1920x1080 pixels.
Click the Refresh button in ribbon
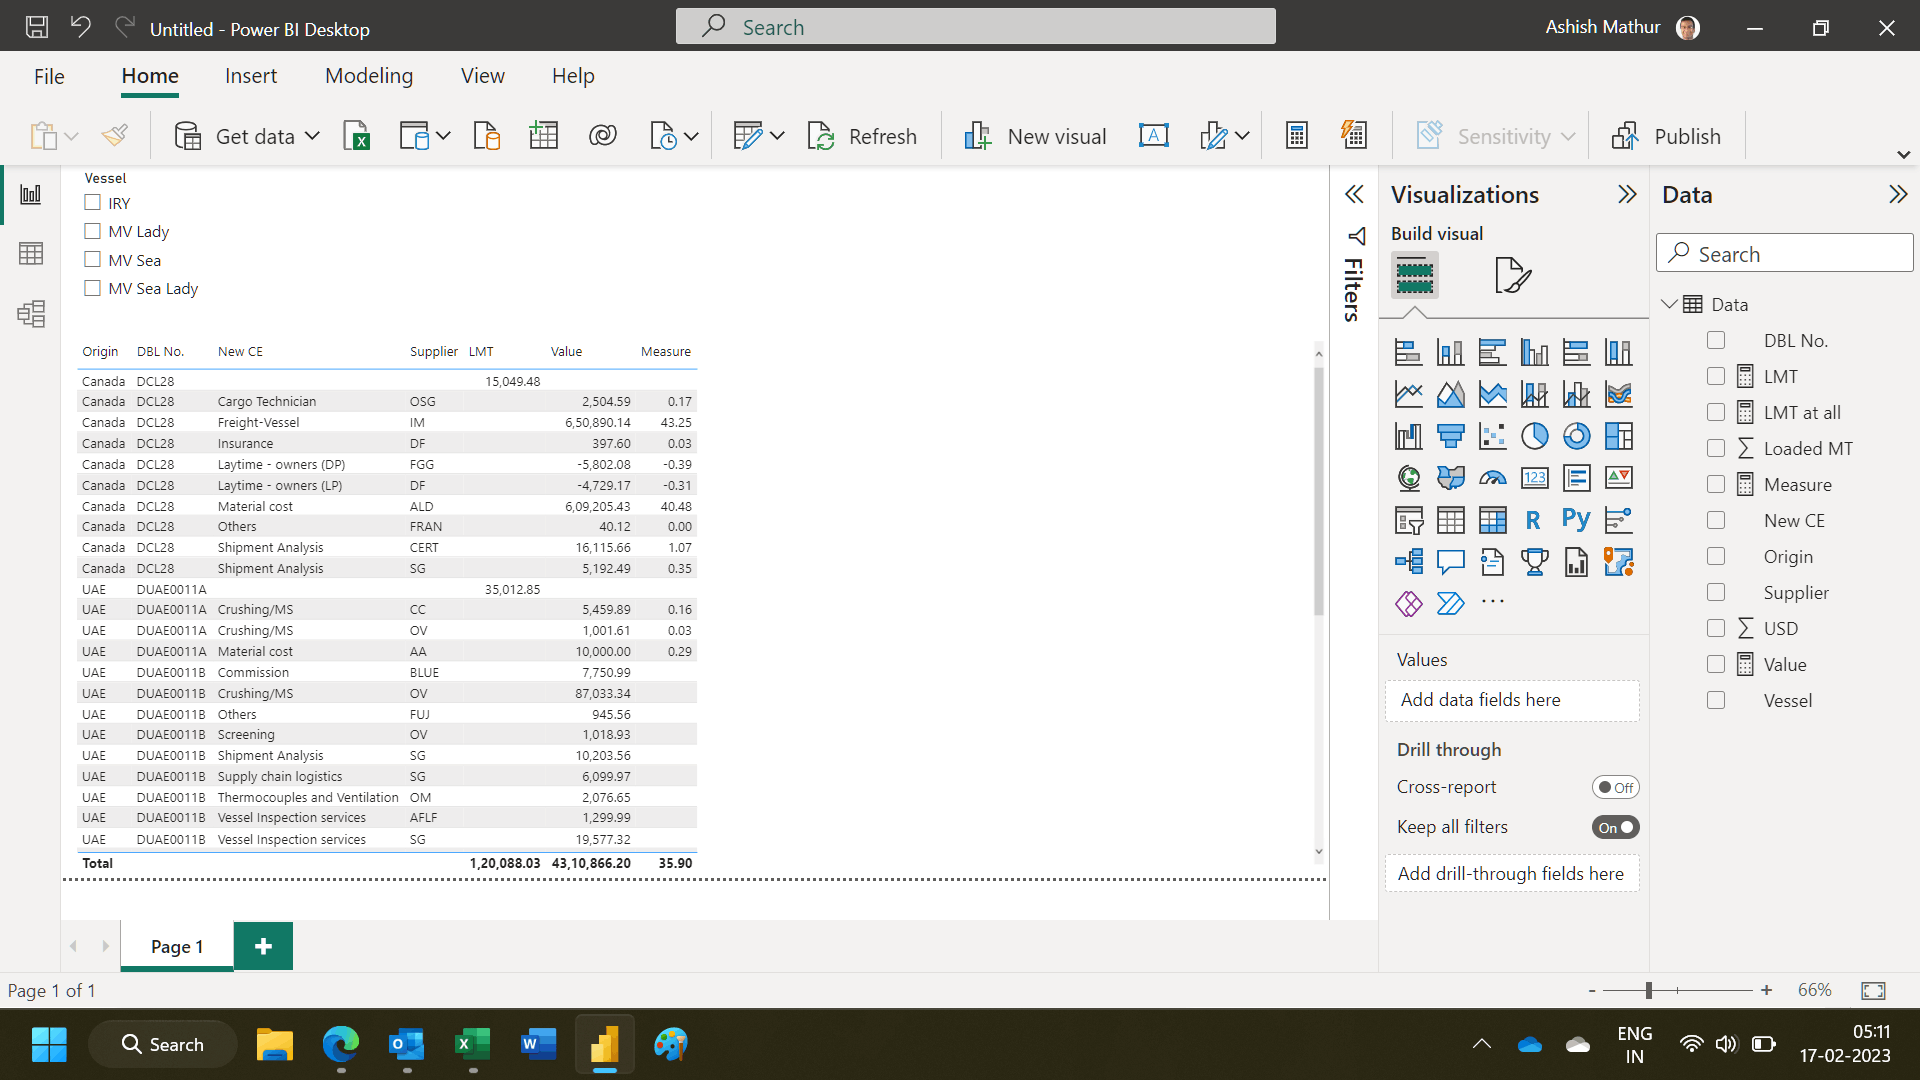pyautogui.click(x=862, y=136)
